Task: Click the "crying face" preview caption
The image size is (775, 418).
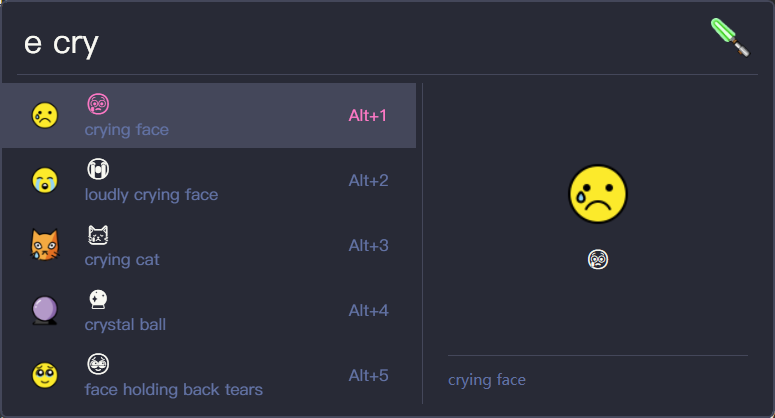Action: 487,380
